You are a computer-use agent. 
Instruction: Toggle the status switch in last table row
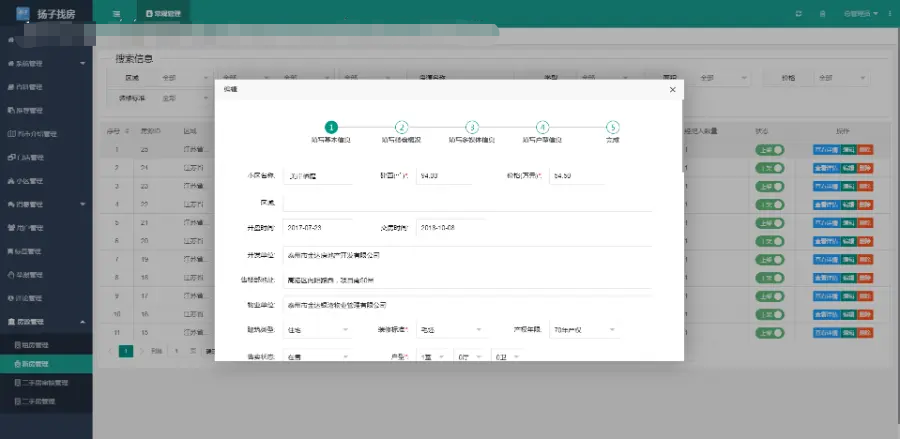[x=769, y=332]
